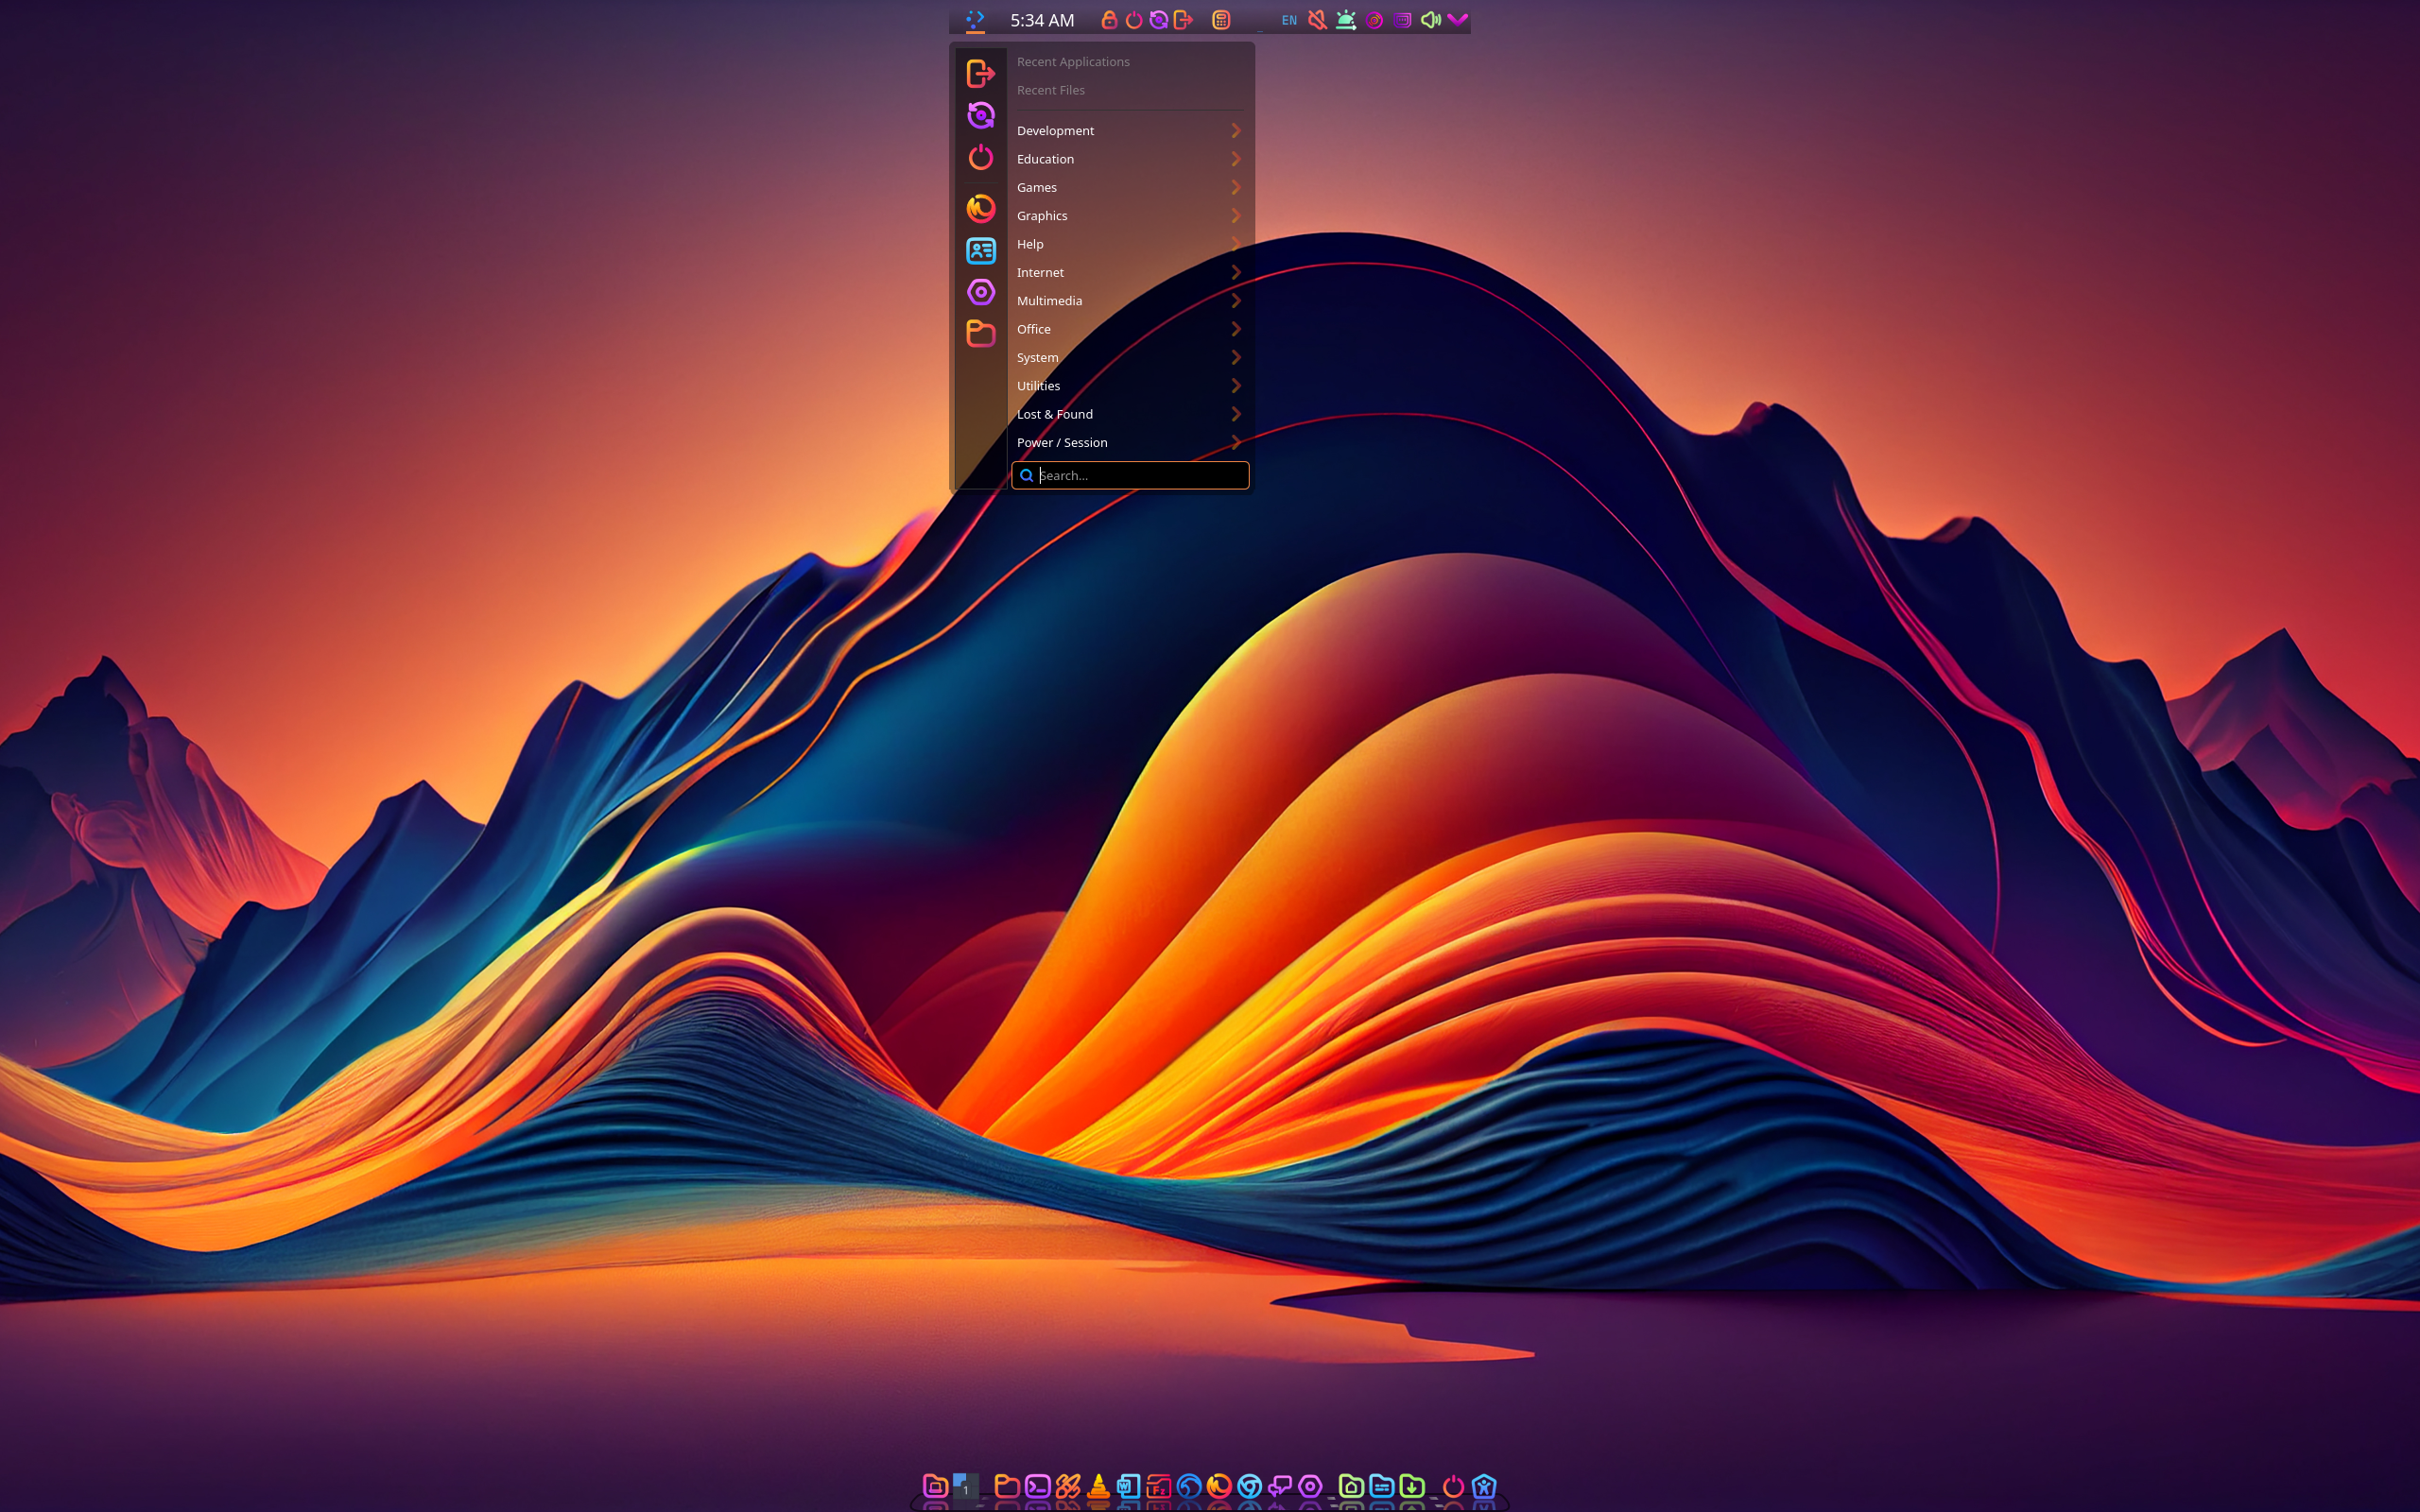Click shutdown power icon in launcher sidebar
This screenshot has width=2420, height=1512.
click(980, 157)
